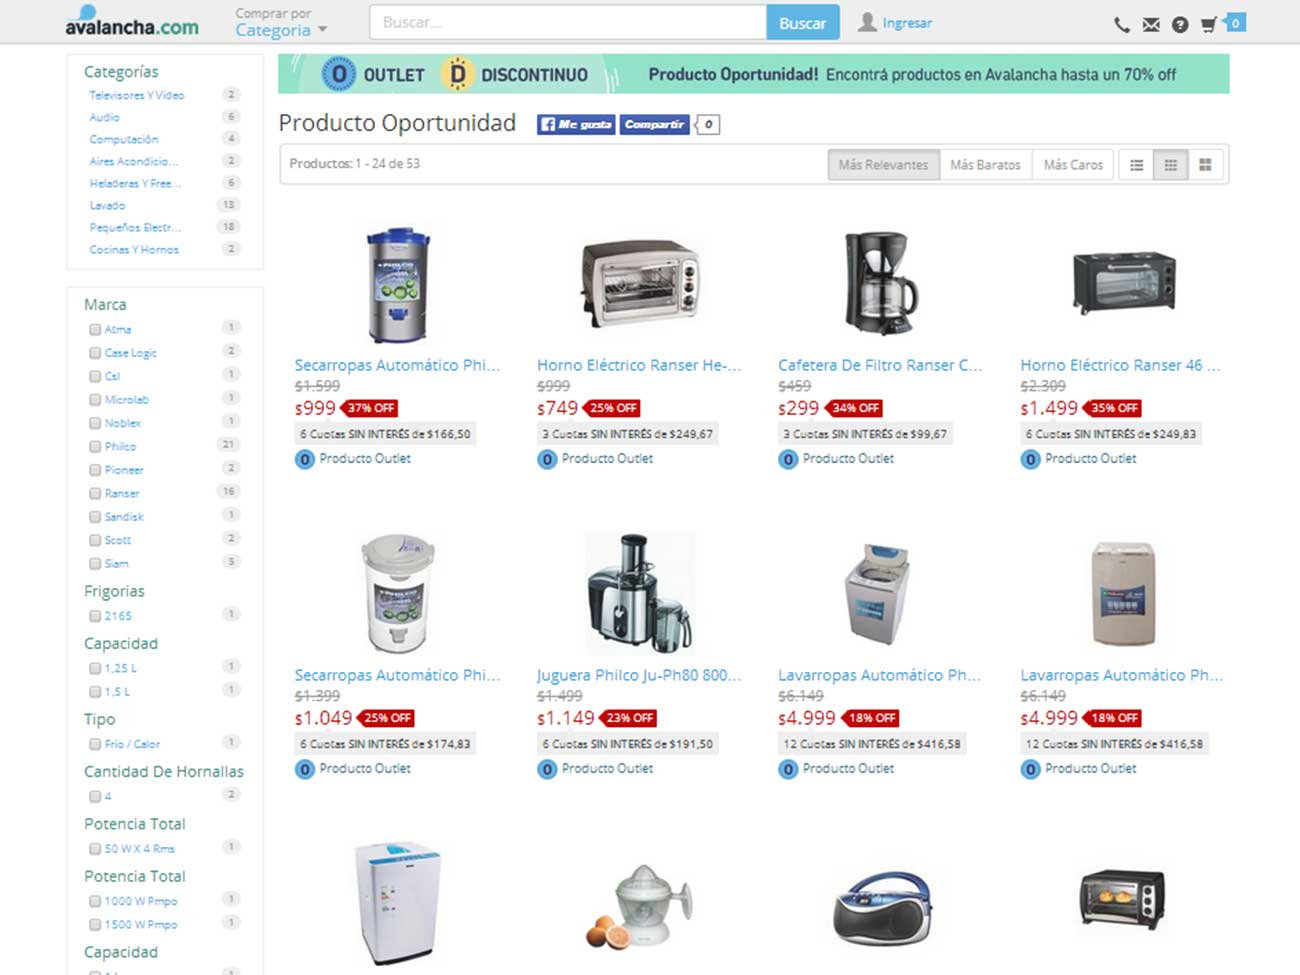Click the Buscar search button
This screenshot has height=975, width=1300.
coord(802,23)
